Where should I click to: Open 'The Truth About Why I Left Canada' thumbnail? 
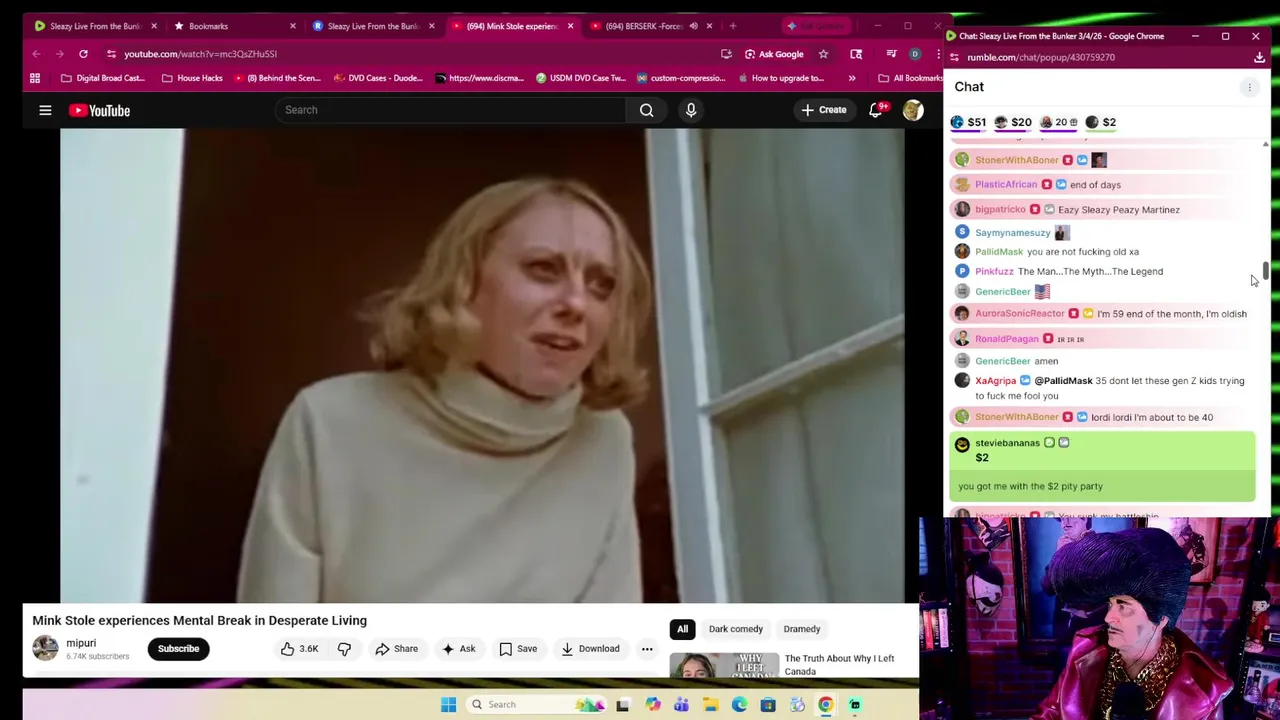pyautogui.click(x=724, y=666)
